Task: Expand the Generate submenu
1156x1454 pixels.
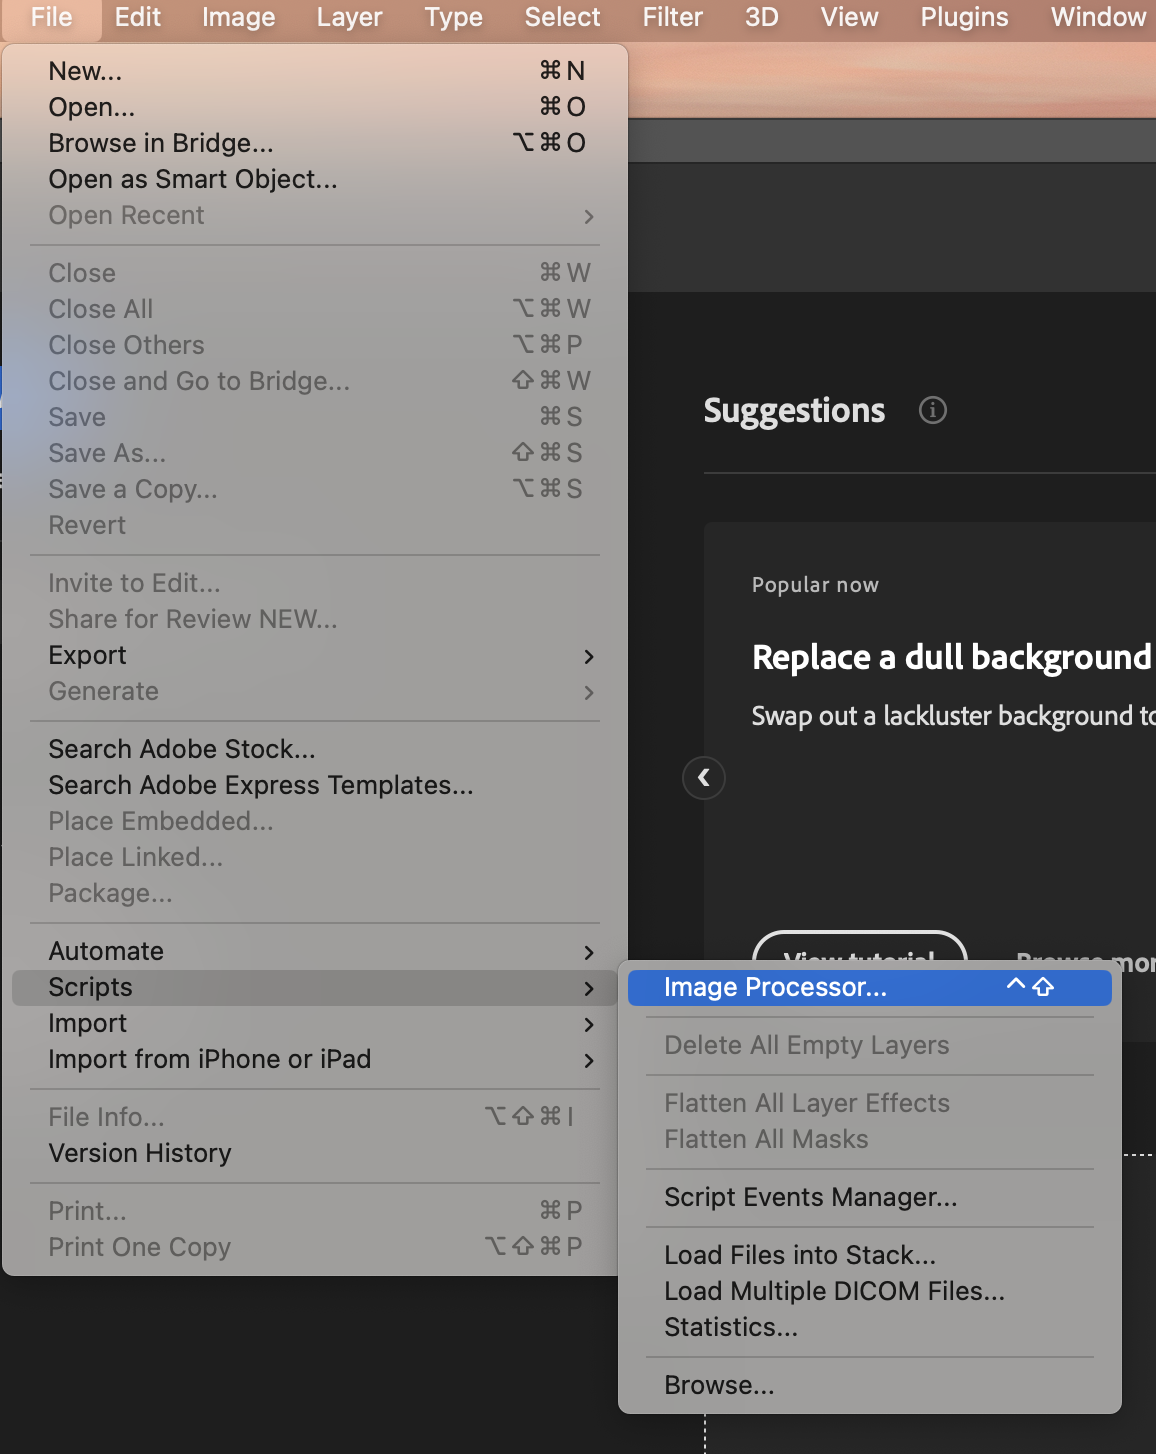Action: click(x=103, y=691)
